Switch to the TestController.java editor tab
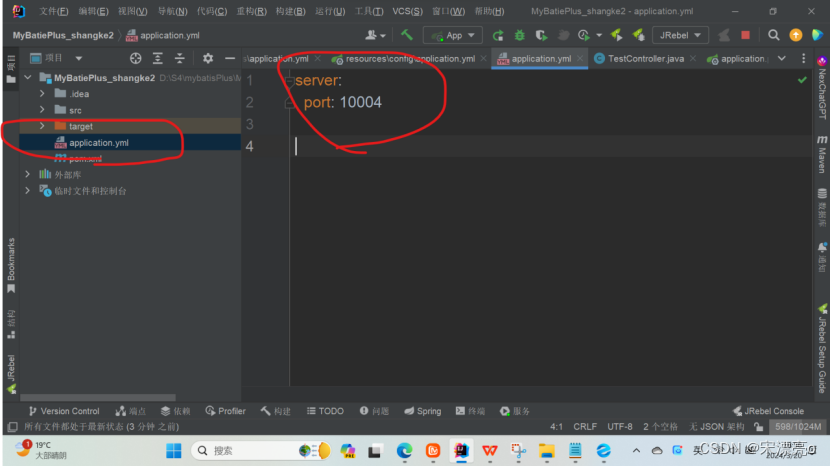This screenshot has width=831, height=466. pyautogui.click(x=645, y=58)
